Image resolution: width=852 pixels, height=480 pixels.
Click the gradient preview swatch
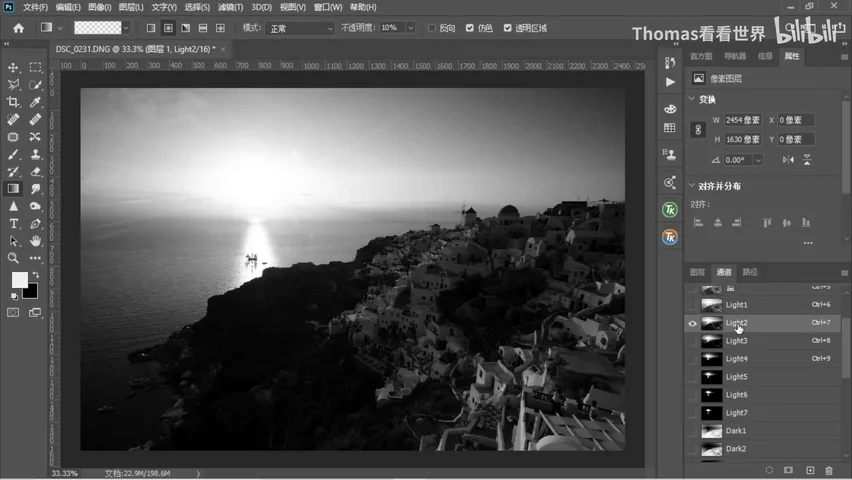point(98,28)
